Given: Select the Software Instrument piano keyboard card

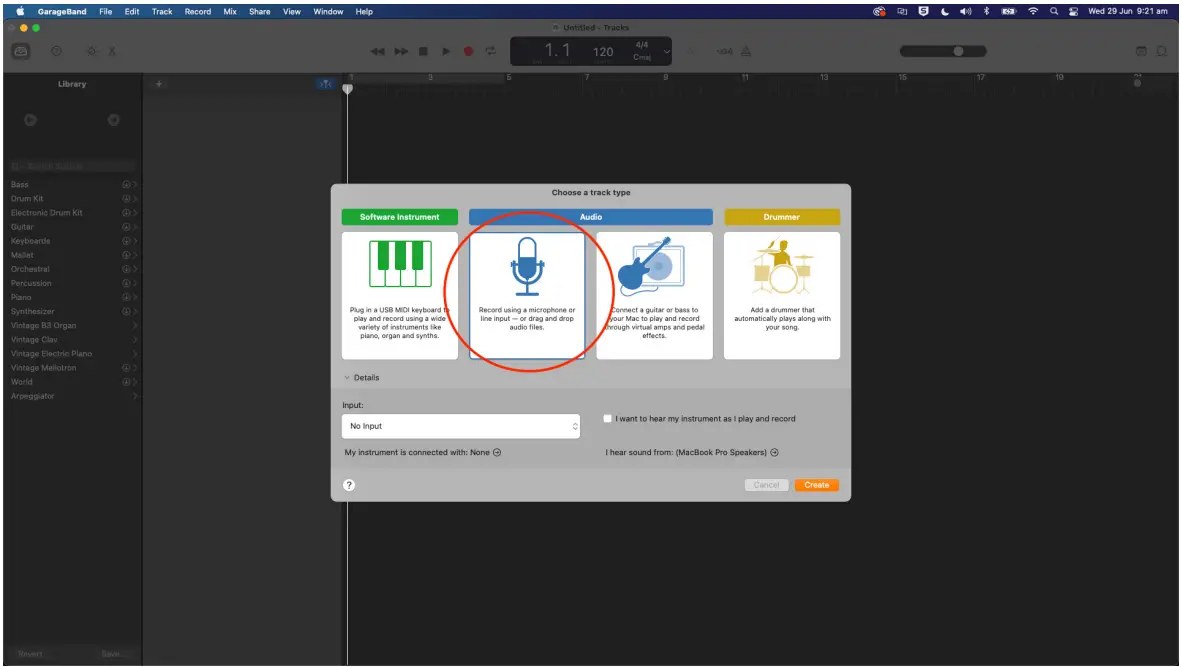Looking at the screenshot, I should coord(400,295).
